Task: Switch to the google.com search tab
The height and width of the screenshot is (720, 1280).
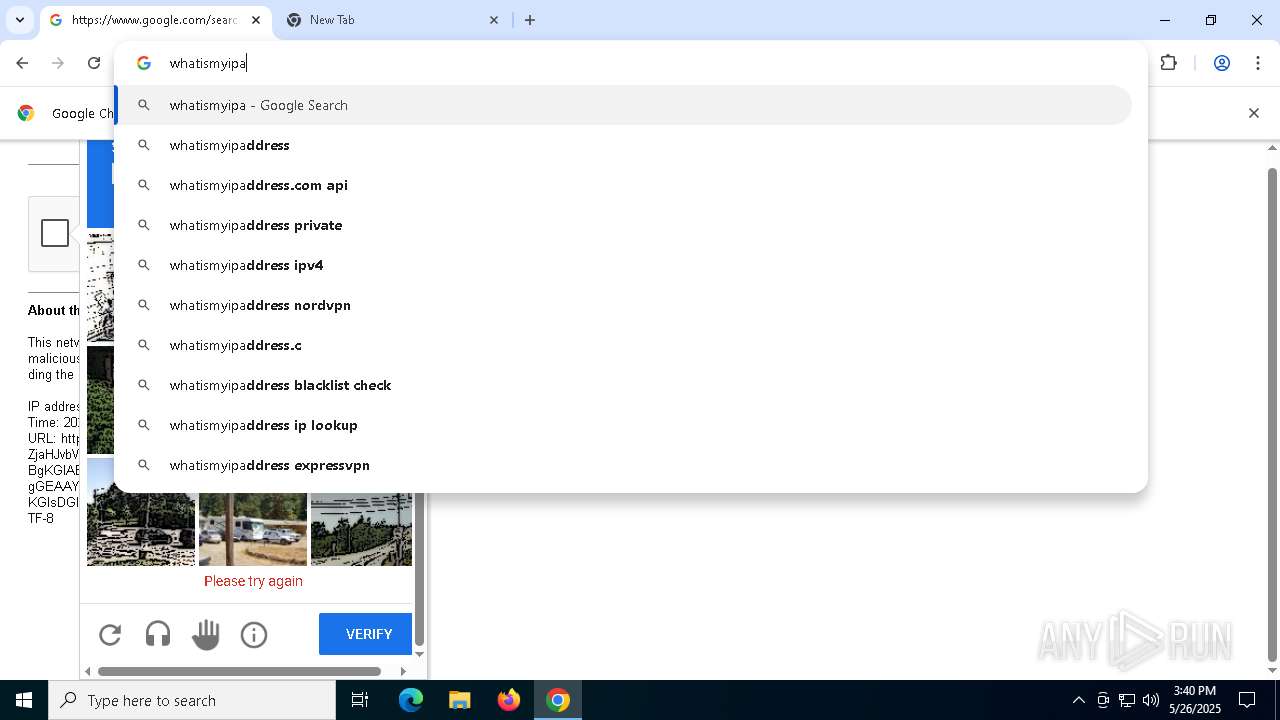Action: 155,20
